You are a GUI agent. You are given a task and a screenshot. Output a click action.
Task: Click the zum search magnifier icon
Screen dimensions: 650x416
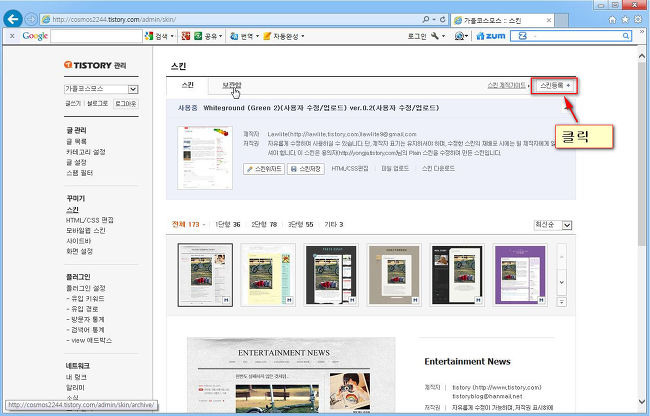(626, 36)
